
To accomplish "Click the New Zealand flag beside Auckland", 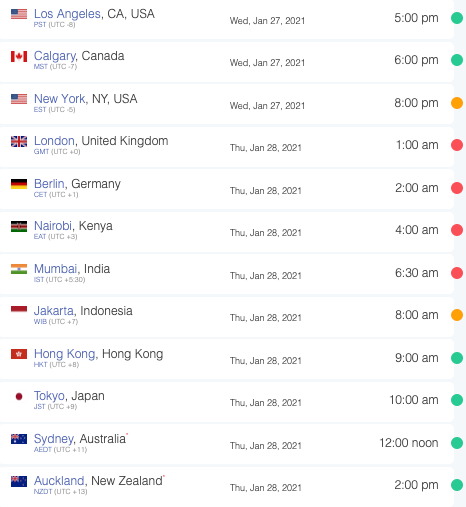I will coord(19,481).
